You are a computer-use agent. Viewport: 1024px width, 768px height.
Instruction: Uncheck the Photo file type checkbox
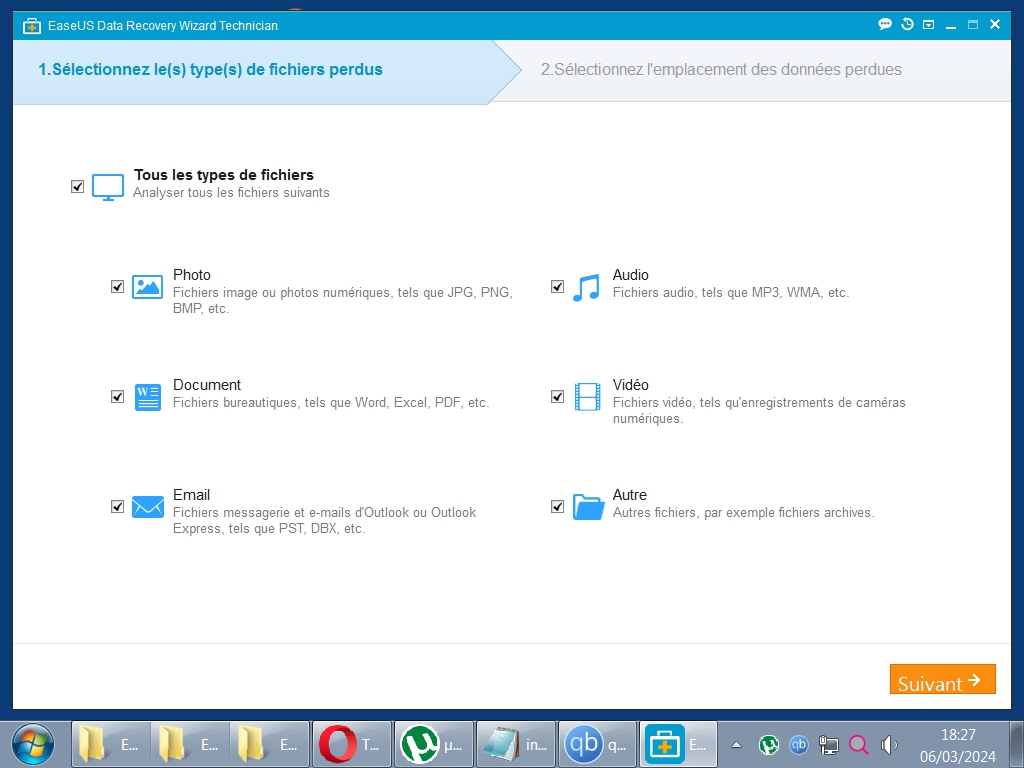click(x=118, y=287)
